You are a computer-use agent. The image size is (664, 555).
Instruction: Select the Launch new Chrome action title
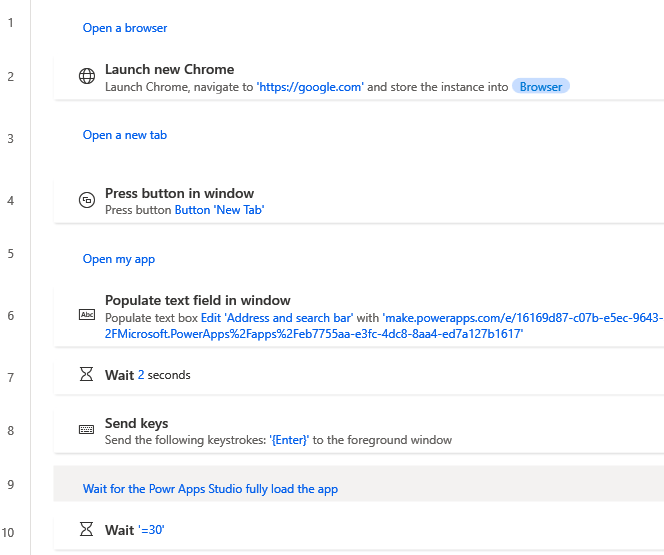[x=169, y=69]
